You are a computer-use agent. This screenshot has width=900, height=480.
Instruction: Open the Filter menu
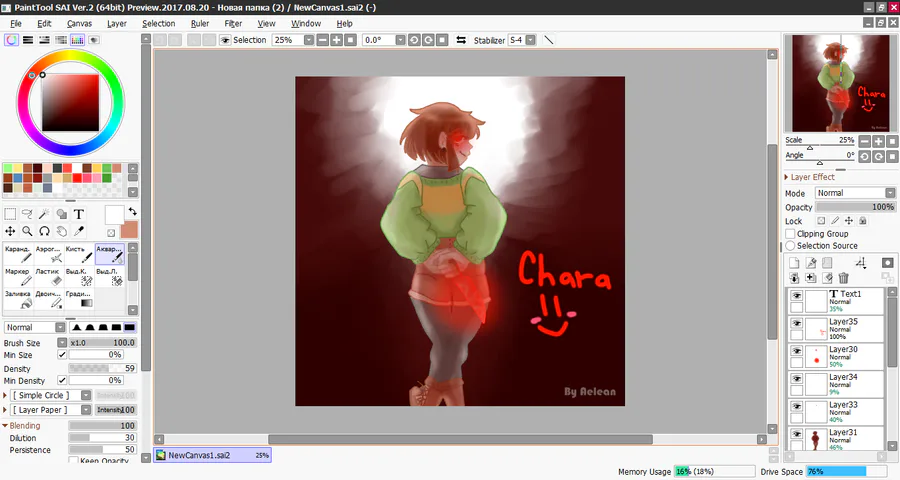(233, 24)
